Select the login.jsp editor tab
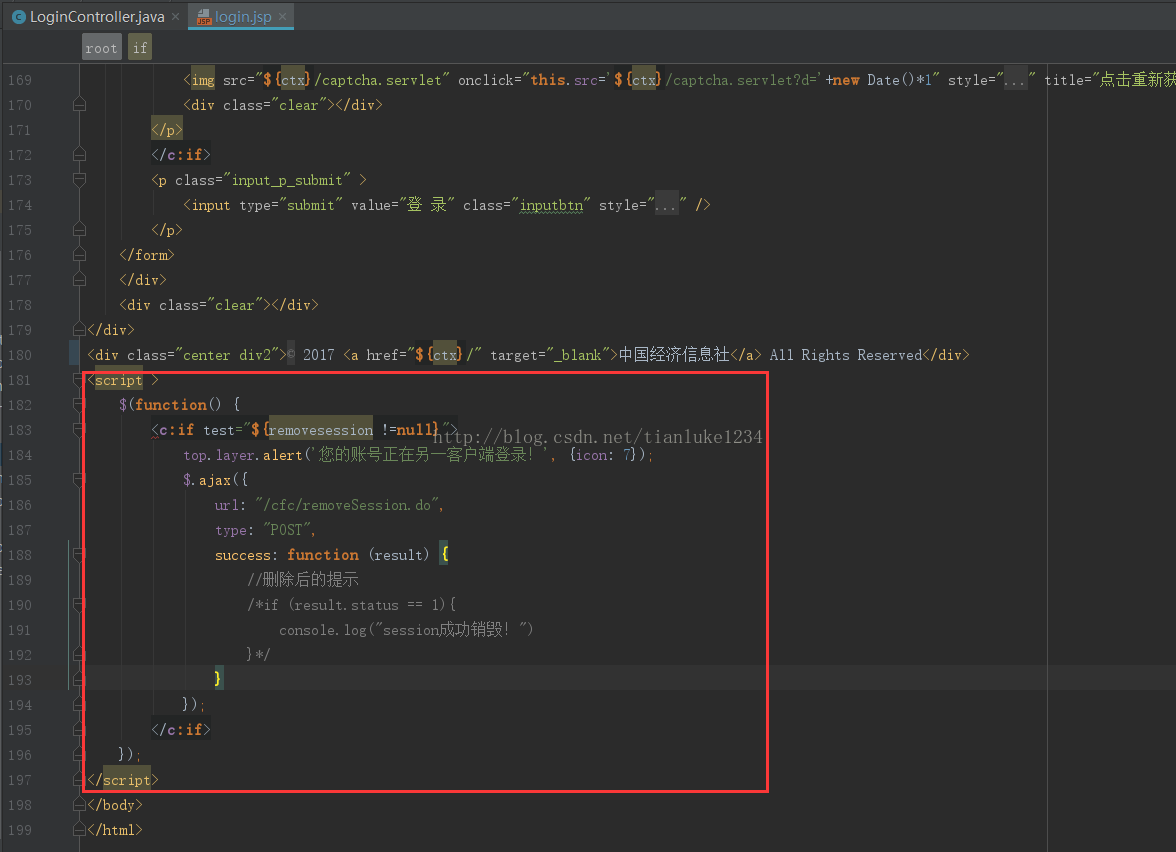 click(243, 16)
